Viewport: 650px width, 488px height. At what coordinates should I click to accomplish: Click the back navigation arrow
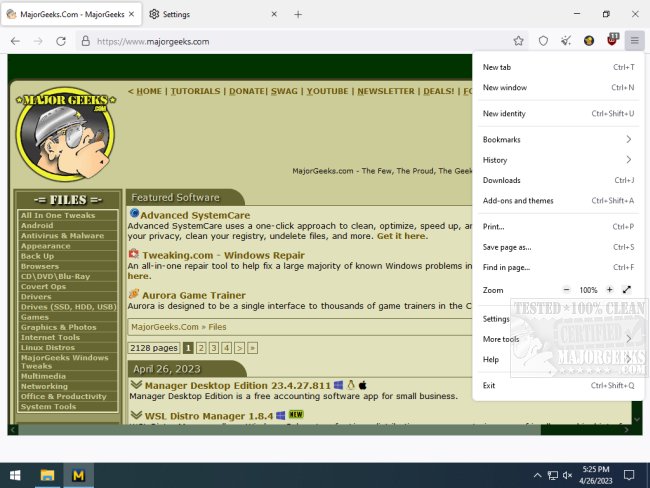click(x=15, y=41)
